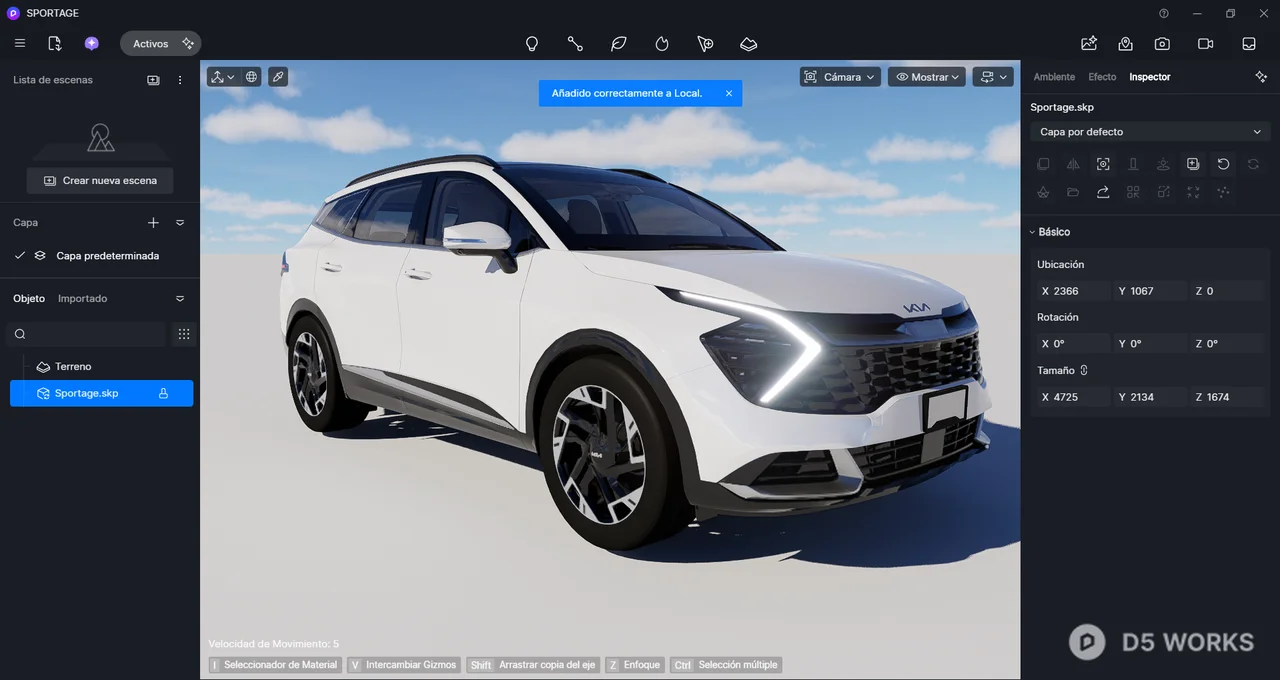Select the leaf vegetation tool
The width and height of the screenshot is (1280, 680).
[x=618, y=44]
